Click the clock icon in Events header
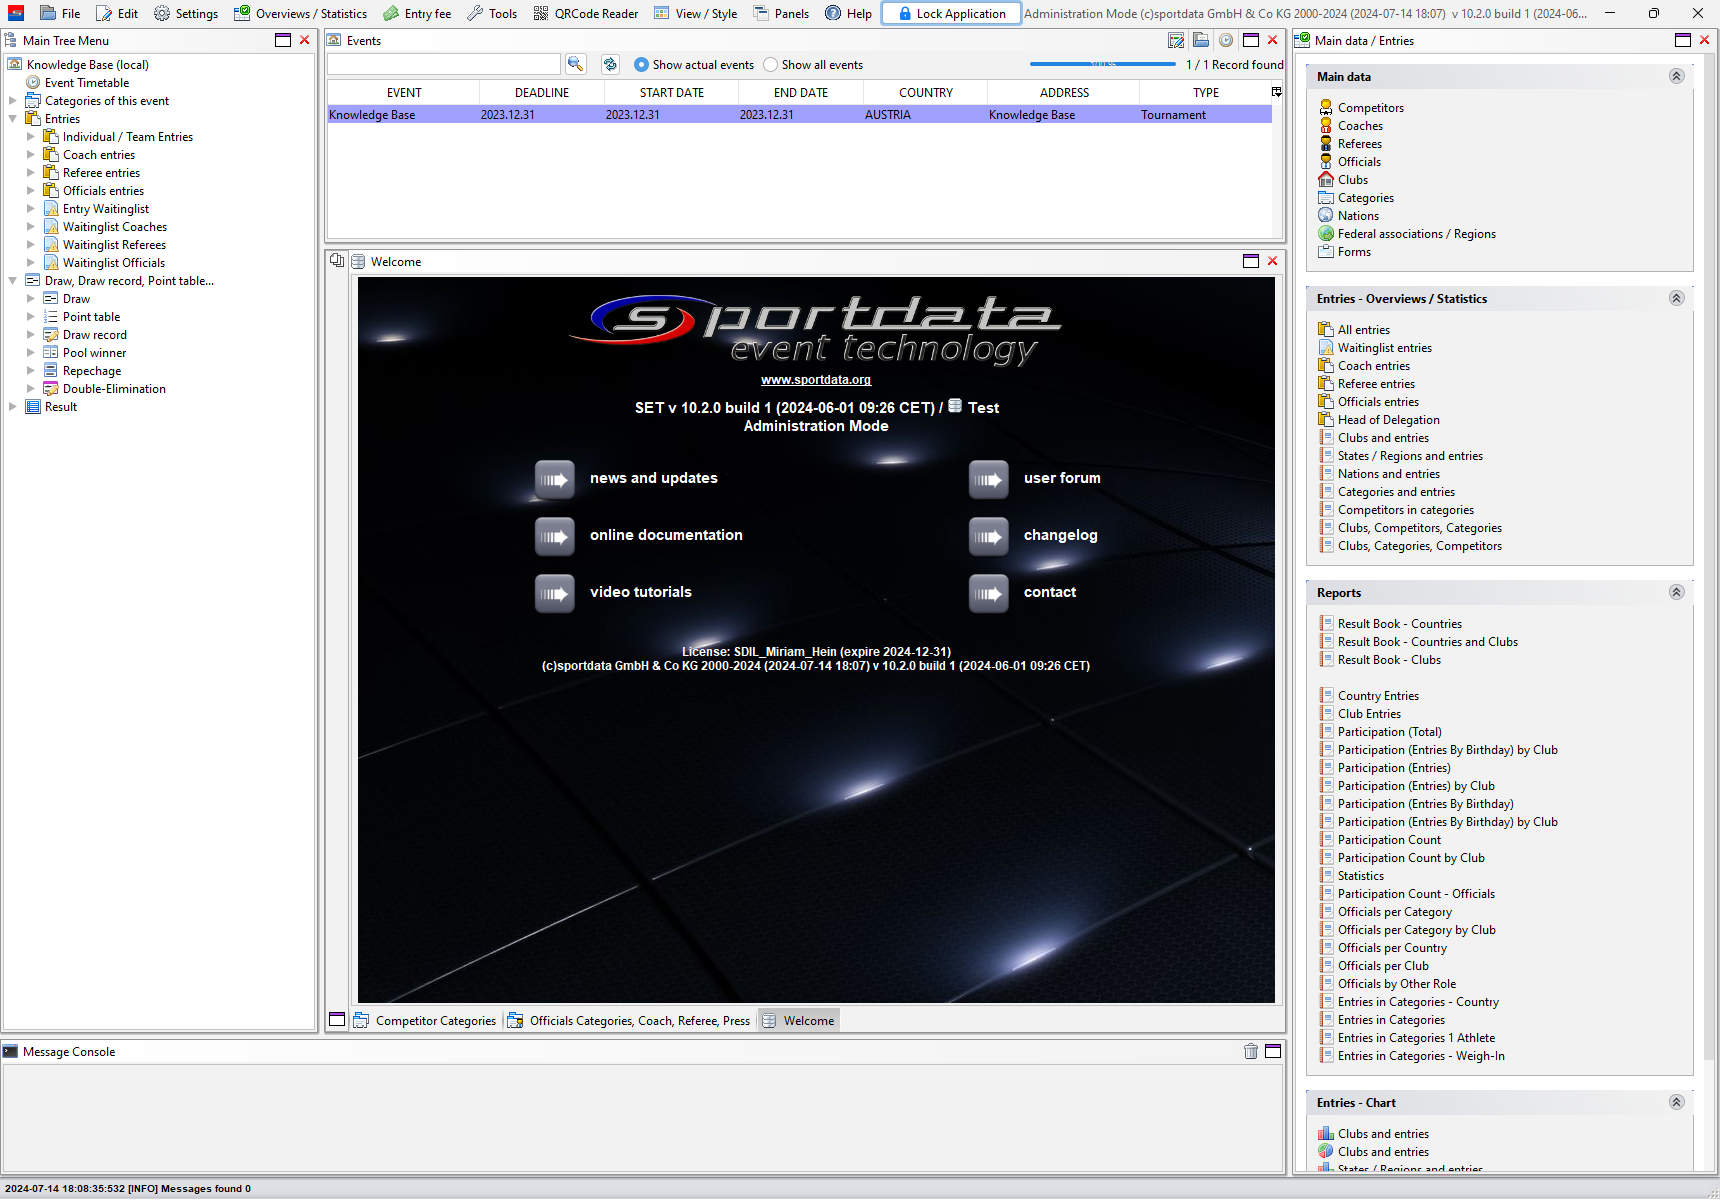 (1226, 40)
